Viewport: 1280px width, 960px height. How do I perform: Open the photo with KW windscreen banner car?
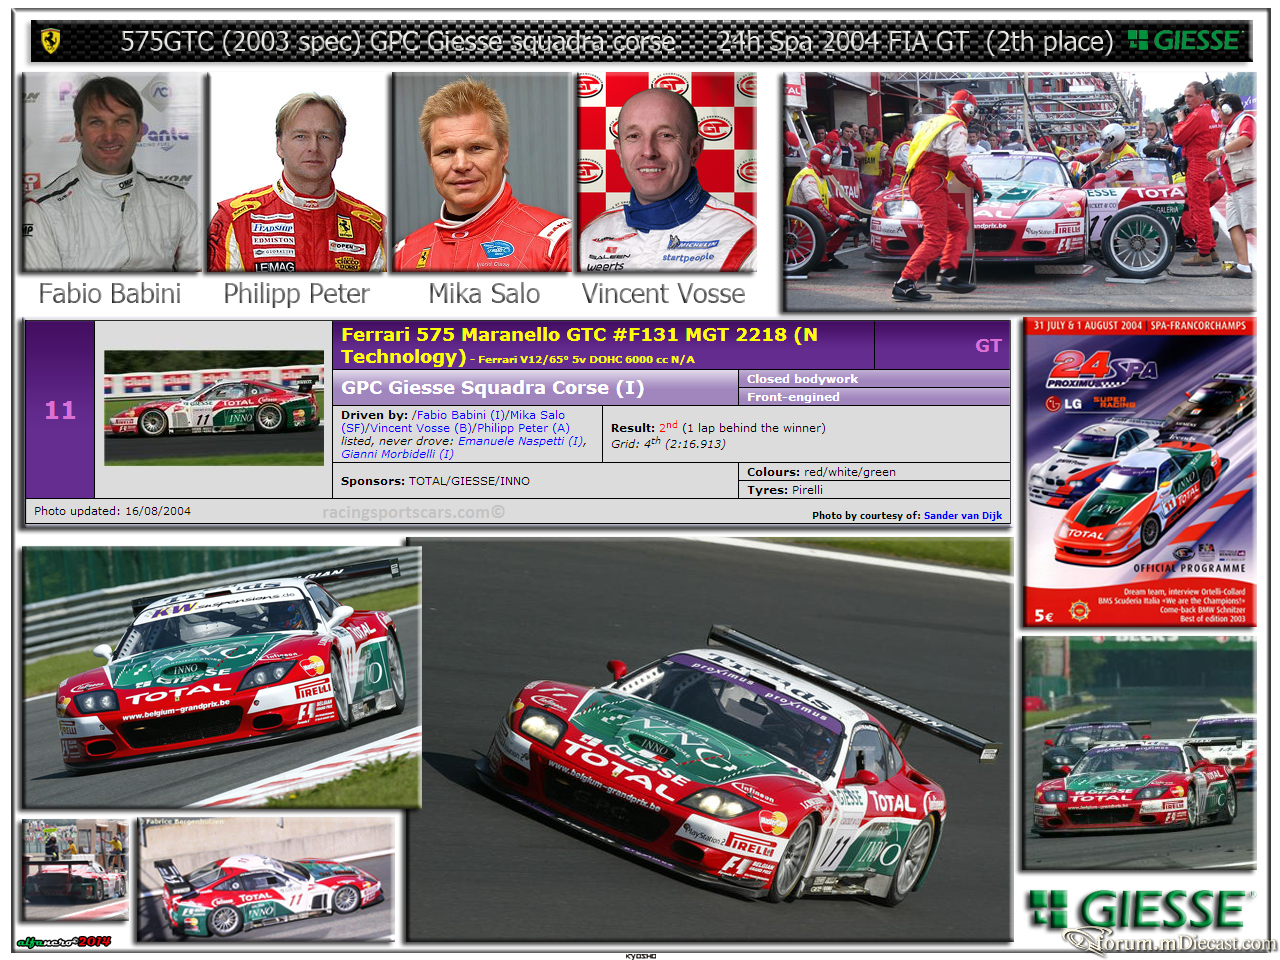221,676
